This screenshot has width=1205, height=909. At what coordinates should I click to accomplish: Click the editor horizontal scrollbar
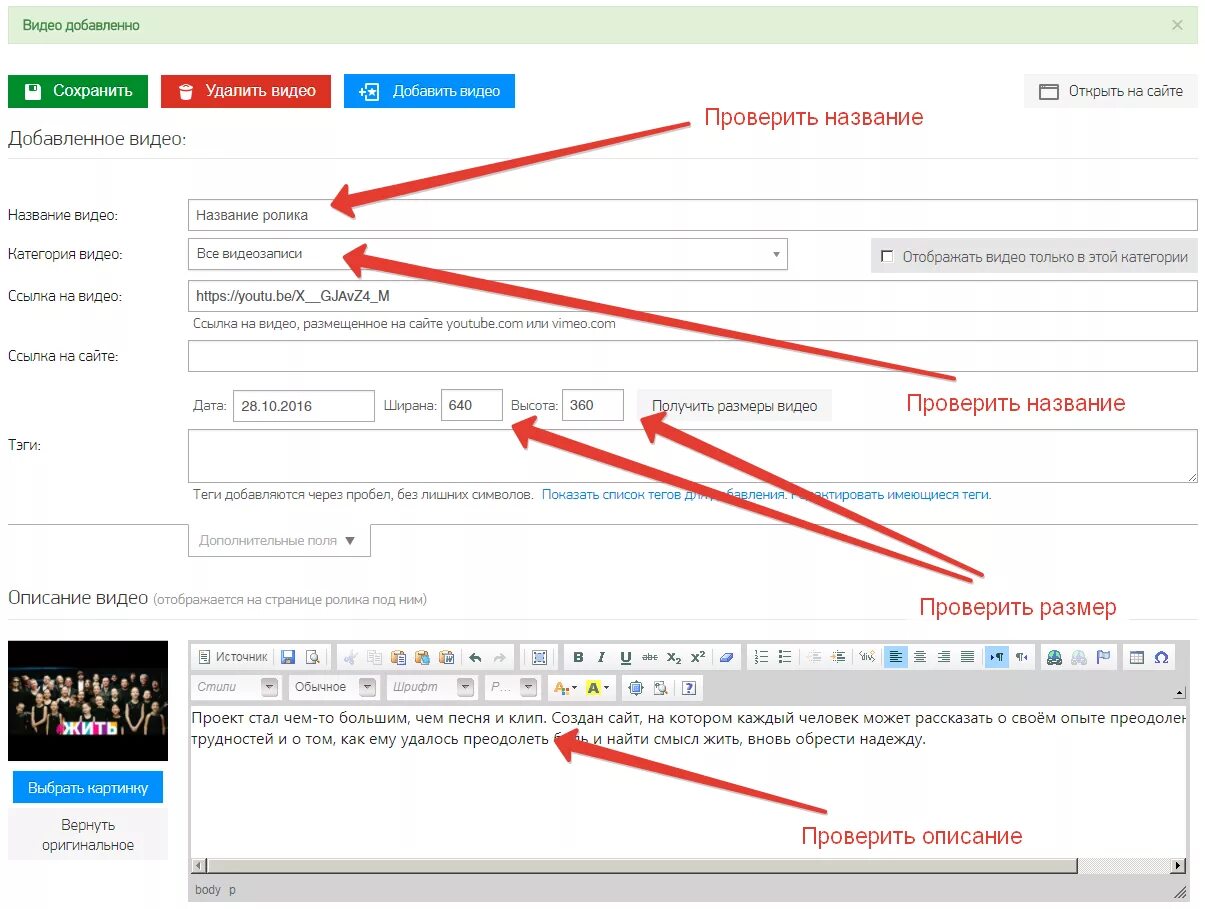[x=689, y=866]
